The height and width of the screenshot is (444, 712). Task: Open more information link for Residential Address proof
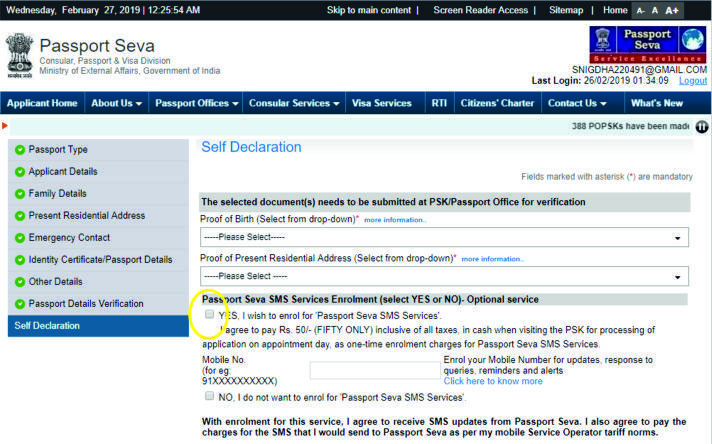[x=492, y=259]
